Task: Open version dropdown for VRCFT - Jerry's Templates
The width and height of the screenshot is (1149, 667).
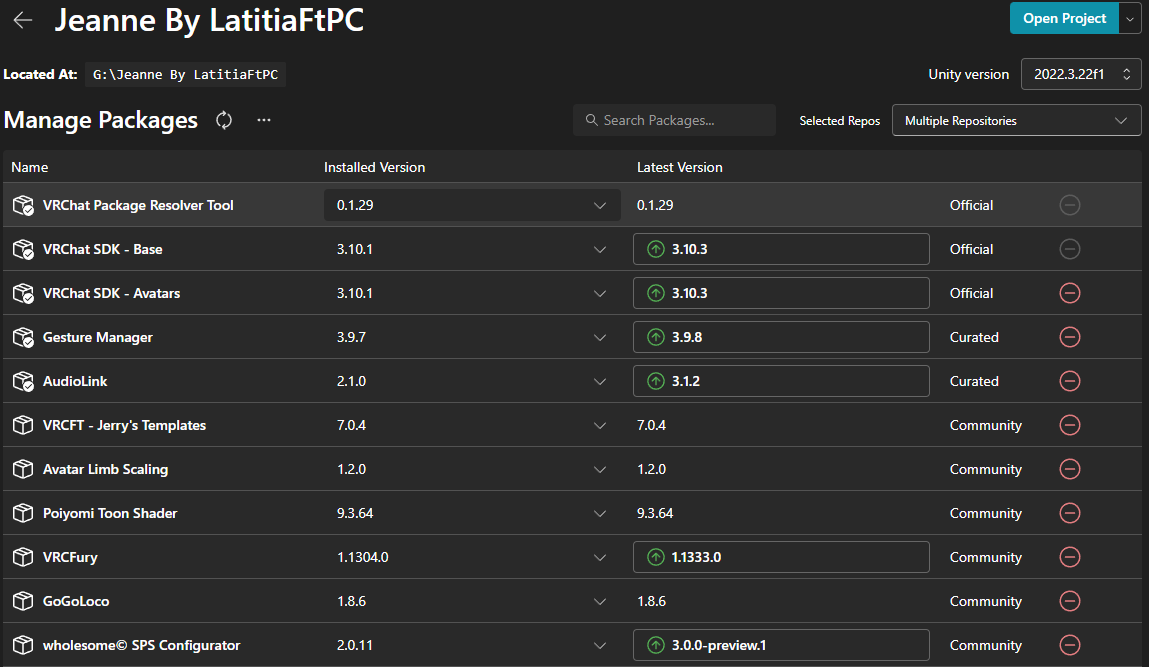Action: [472, 425]
